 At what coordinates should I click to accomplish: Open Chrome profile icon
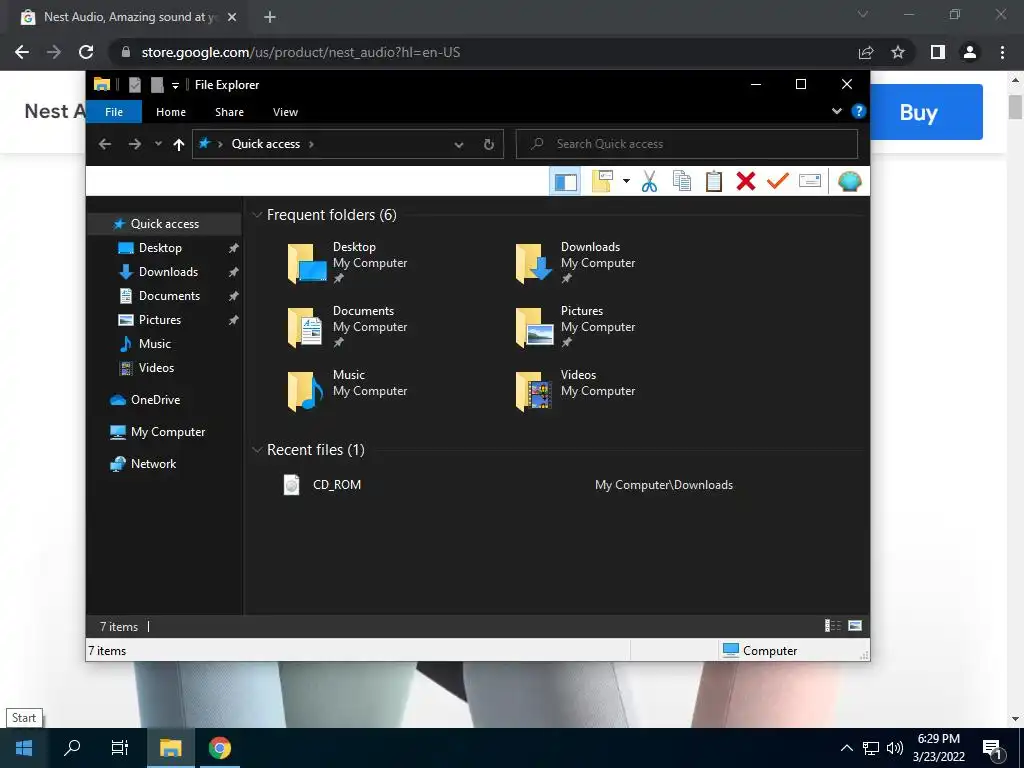point(970,52)
